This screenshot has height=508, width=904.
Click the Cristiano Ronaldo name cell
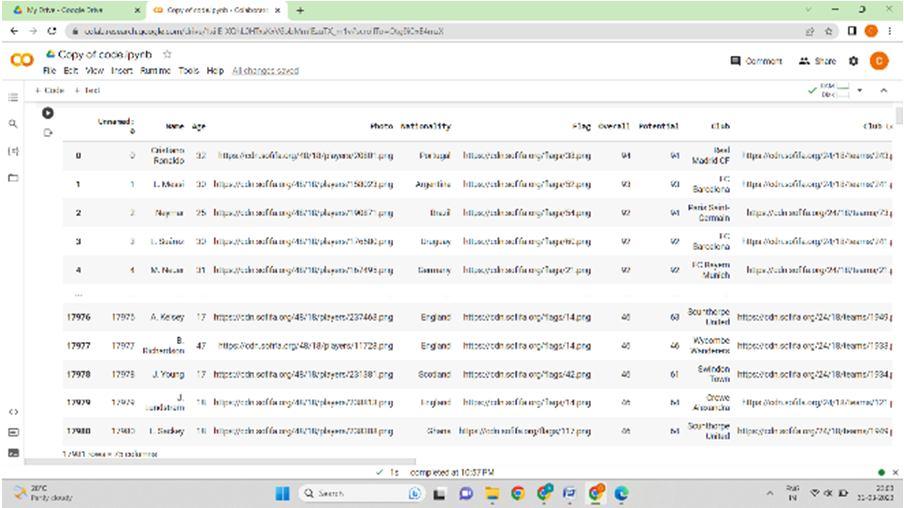coord(168,156)
